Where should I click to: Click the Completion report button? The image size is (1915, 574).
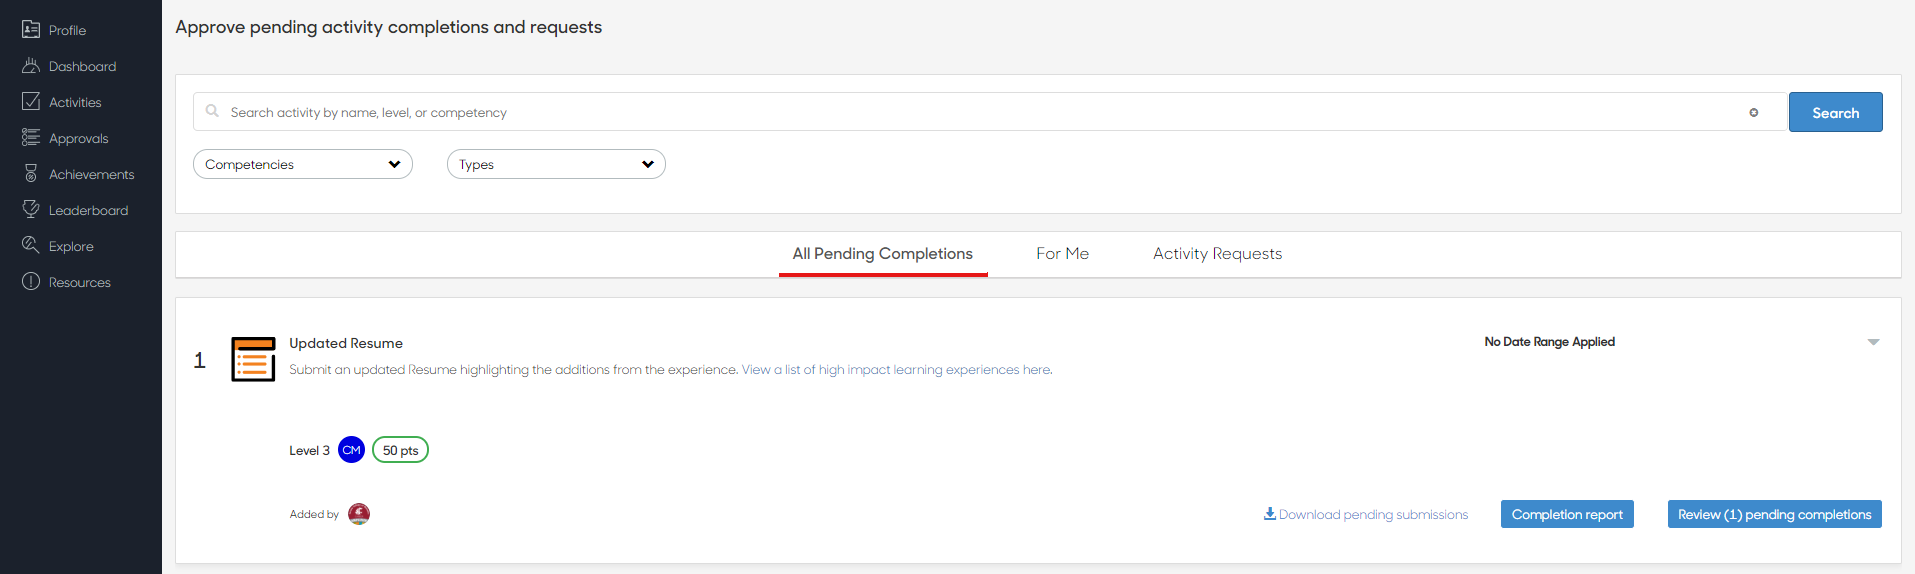[1567, 514]
